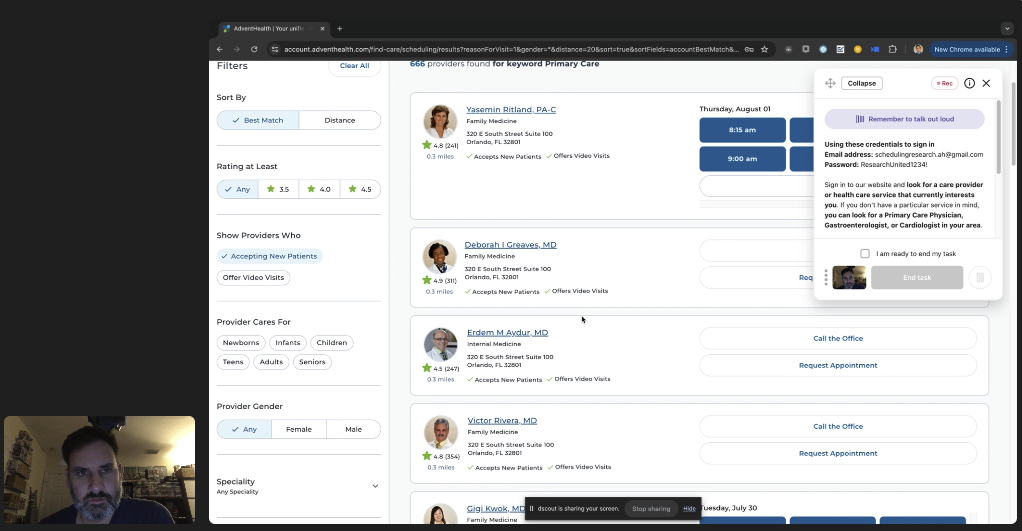The height and width of the screenshot is (531, 1022).
Task: Request Appointment with Erdem M Aydur
Action: [838, 366]
